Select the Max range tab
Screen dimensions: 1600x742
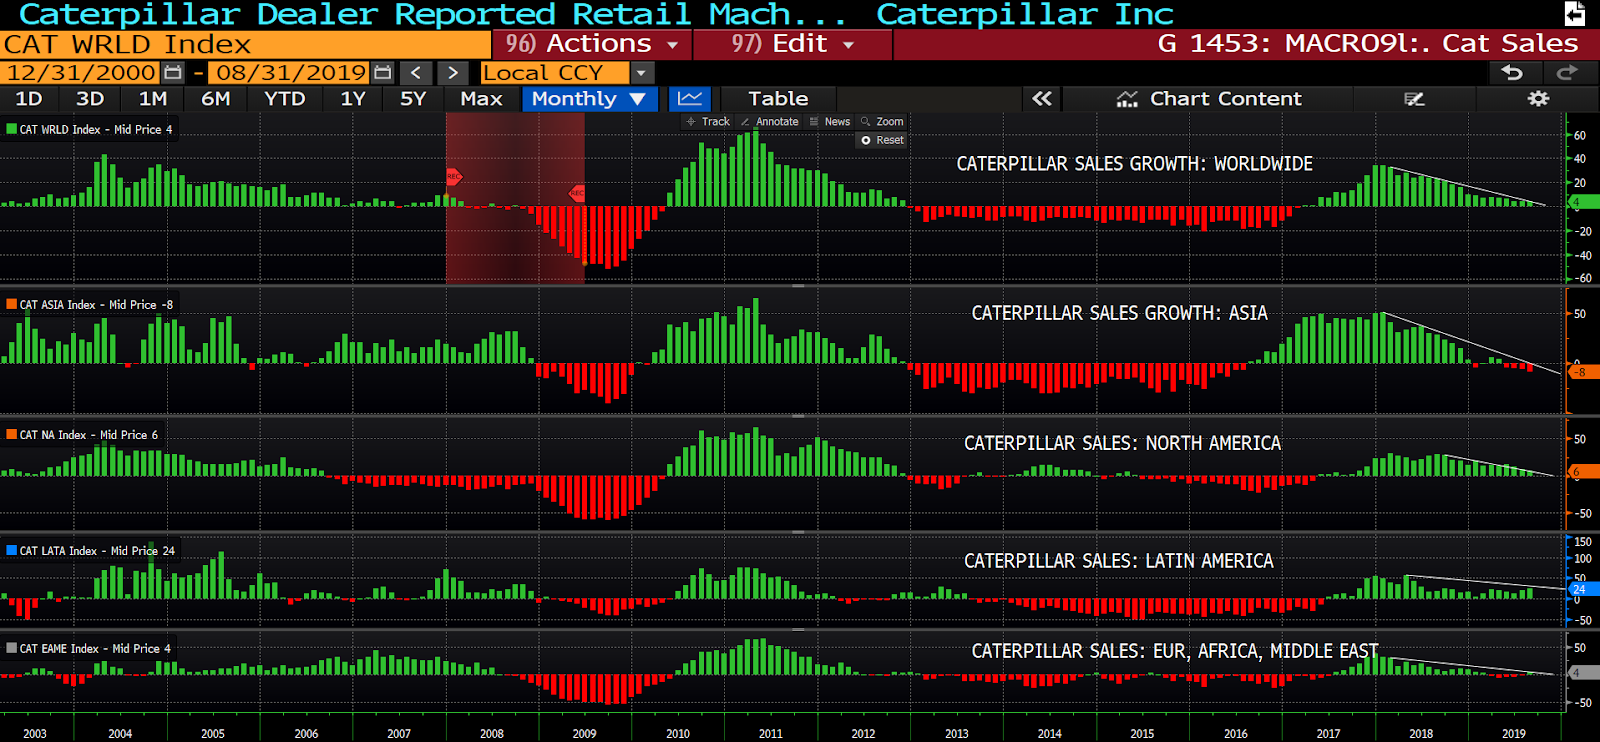pyautogui.click(x=481, y=98)
